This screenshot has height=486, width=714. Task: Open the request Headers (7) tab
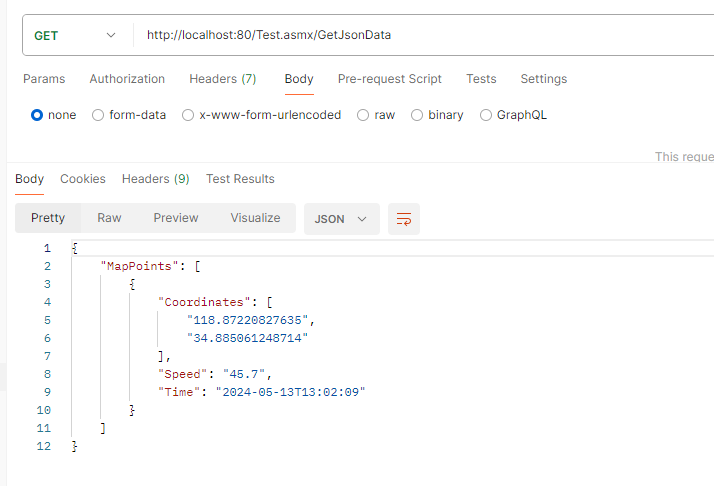(x=222, y=79)
